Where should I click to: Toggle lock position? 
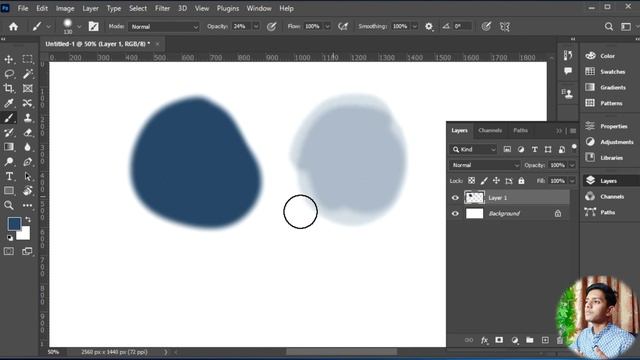point(496,181)
